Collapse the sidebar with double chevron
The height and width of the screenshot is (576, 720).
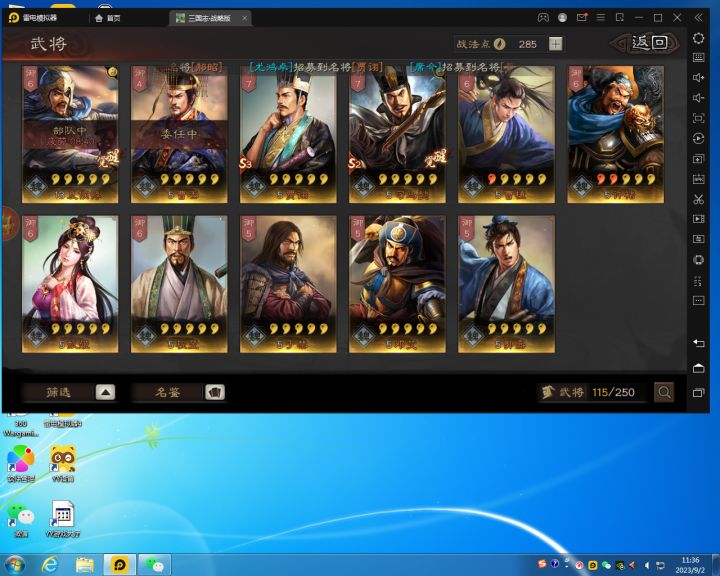698,17
